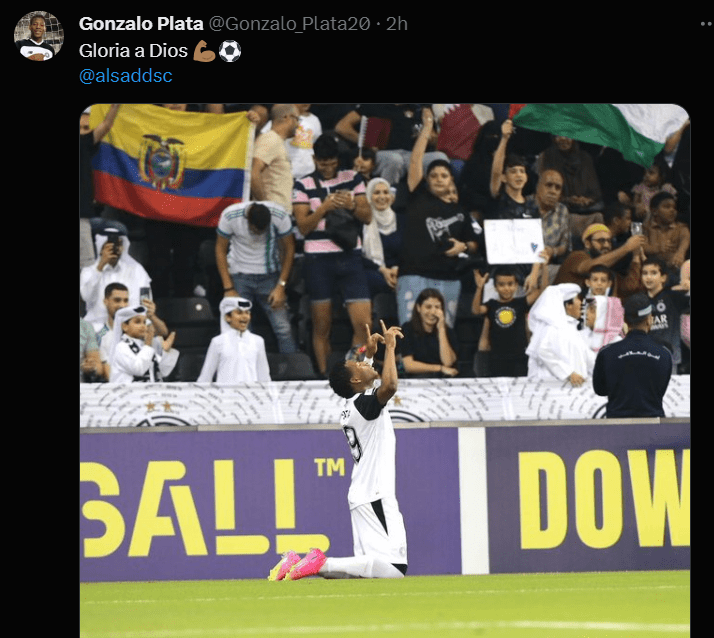The width and height of the screenshot is (714, 638).
Task: Click the TM symbol on the banner
Action: pos(329,468)
